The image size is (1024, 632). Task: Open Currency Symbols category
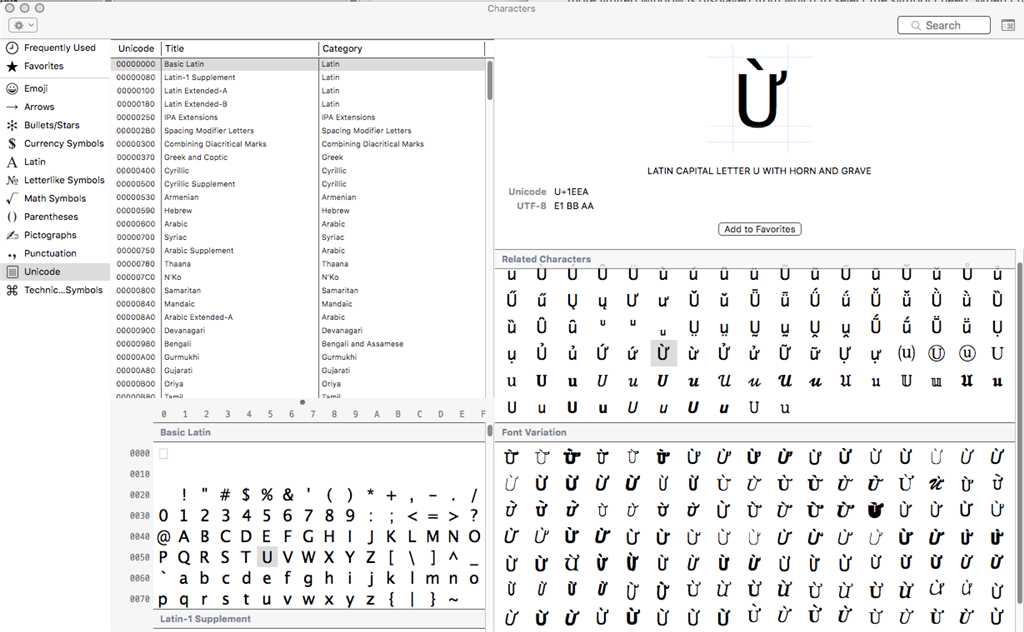(x=62, y=143)
